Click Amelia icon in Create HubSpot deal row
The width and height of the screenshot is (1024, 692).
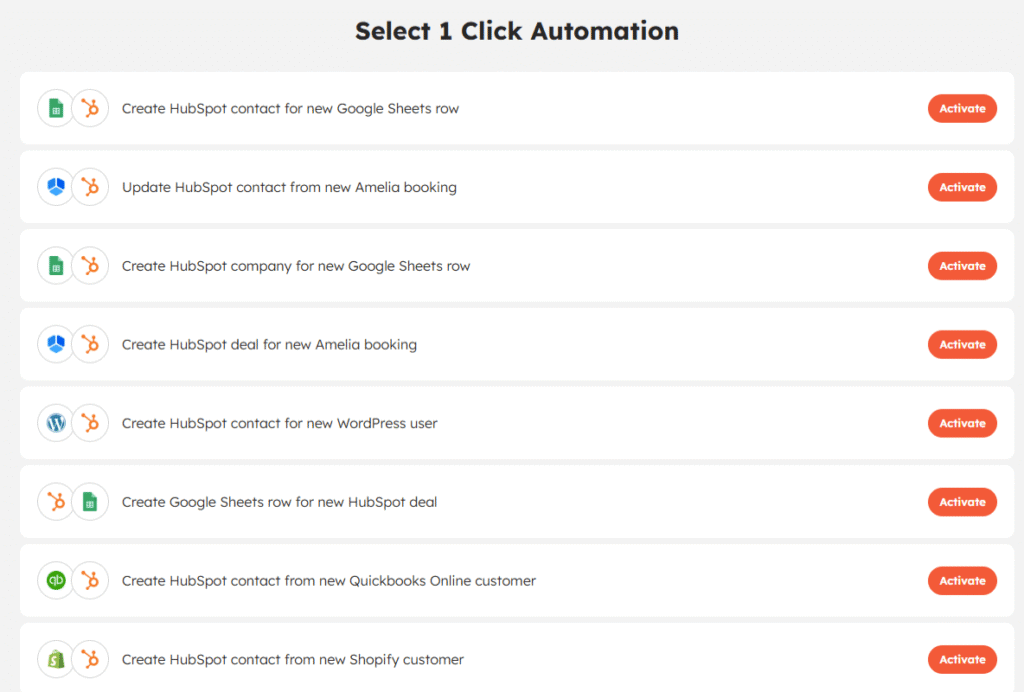pos(56,344)
